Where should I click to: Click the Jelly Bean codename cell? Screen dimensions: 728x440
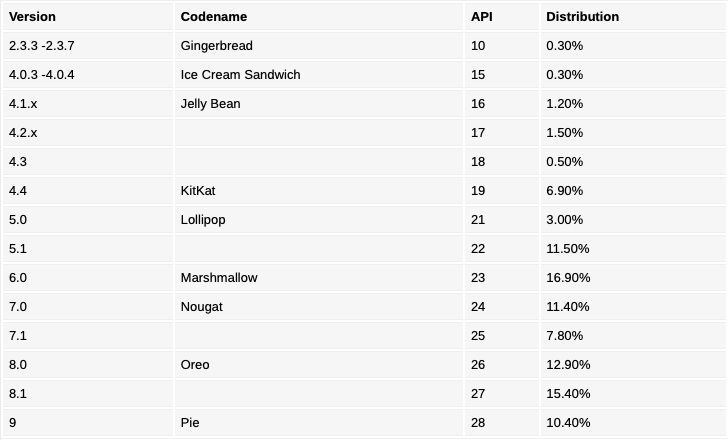tap(210, 104)
